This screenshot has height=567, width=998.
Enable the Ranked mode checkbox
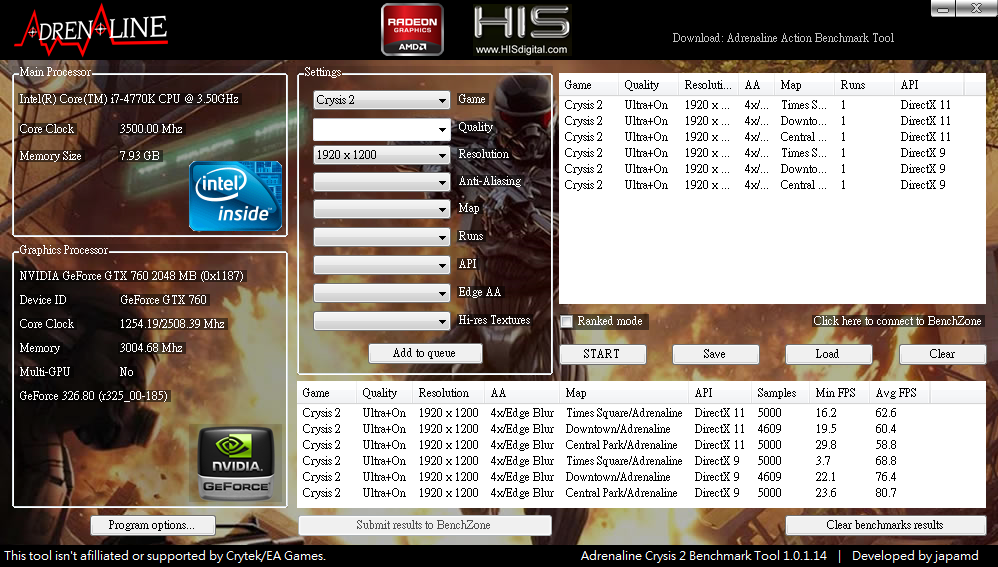click(567, 322)
